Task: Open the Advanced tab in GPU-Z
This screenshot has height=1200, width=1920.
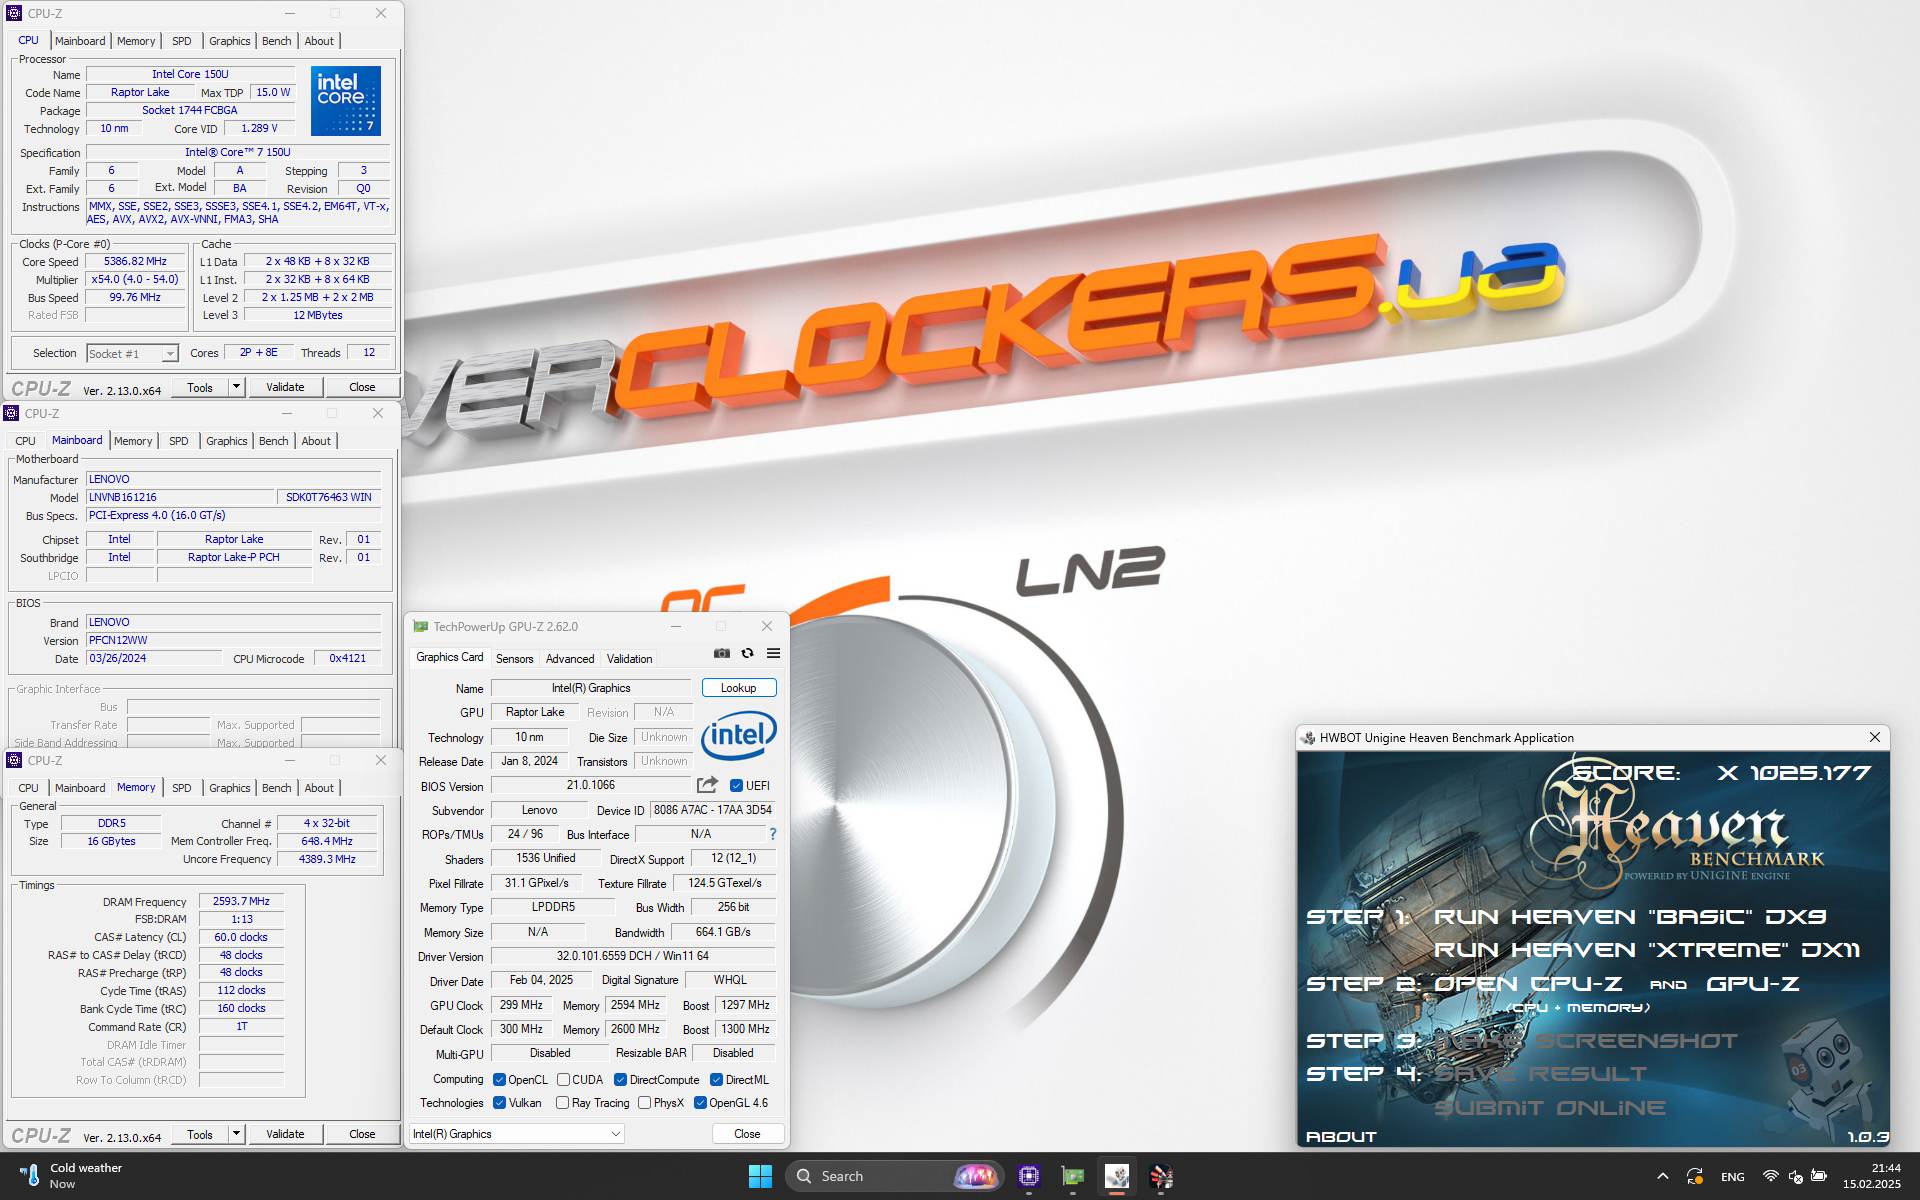Action: click(x=570, y=658)
